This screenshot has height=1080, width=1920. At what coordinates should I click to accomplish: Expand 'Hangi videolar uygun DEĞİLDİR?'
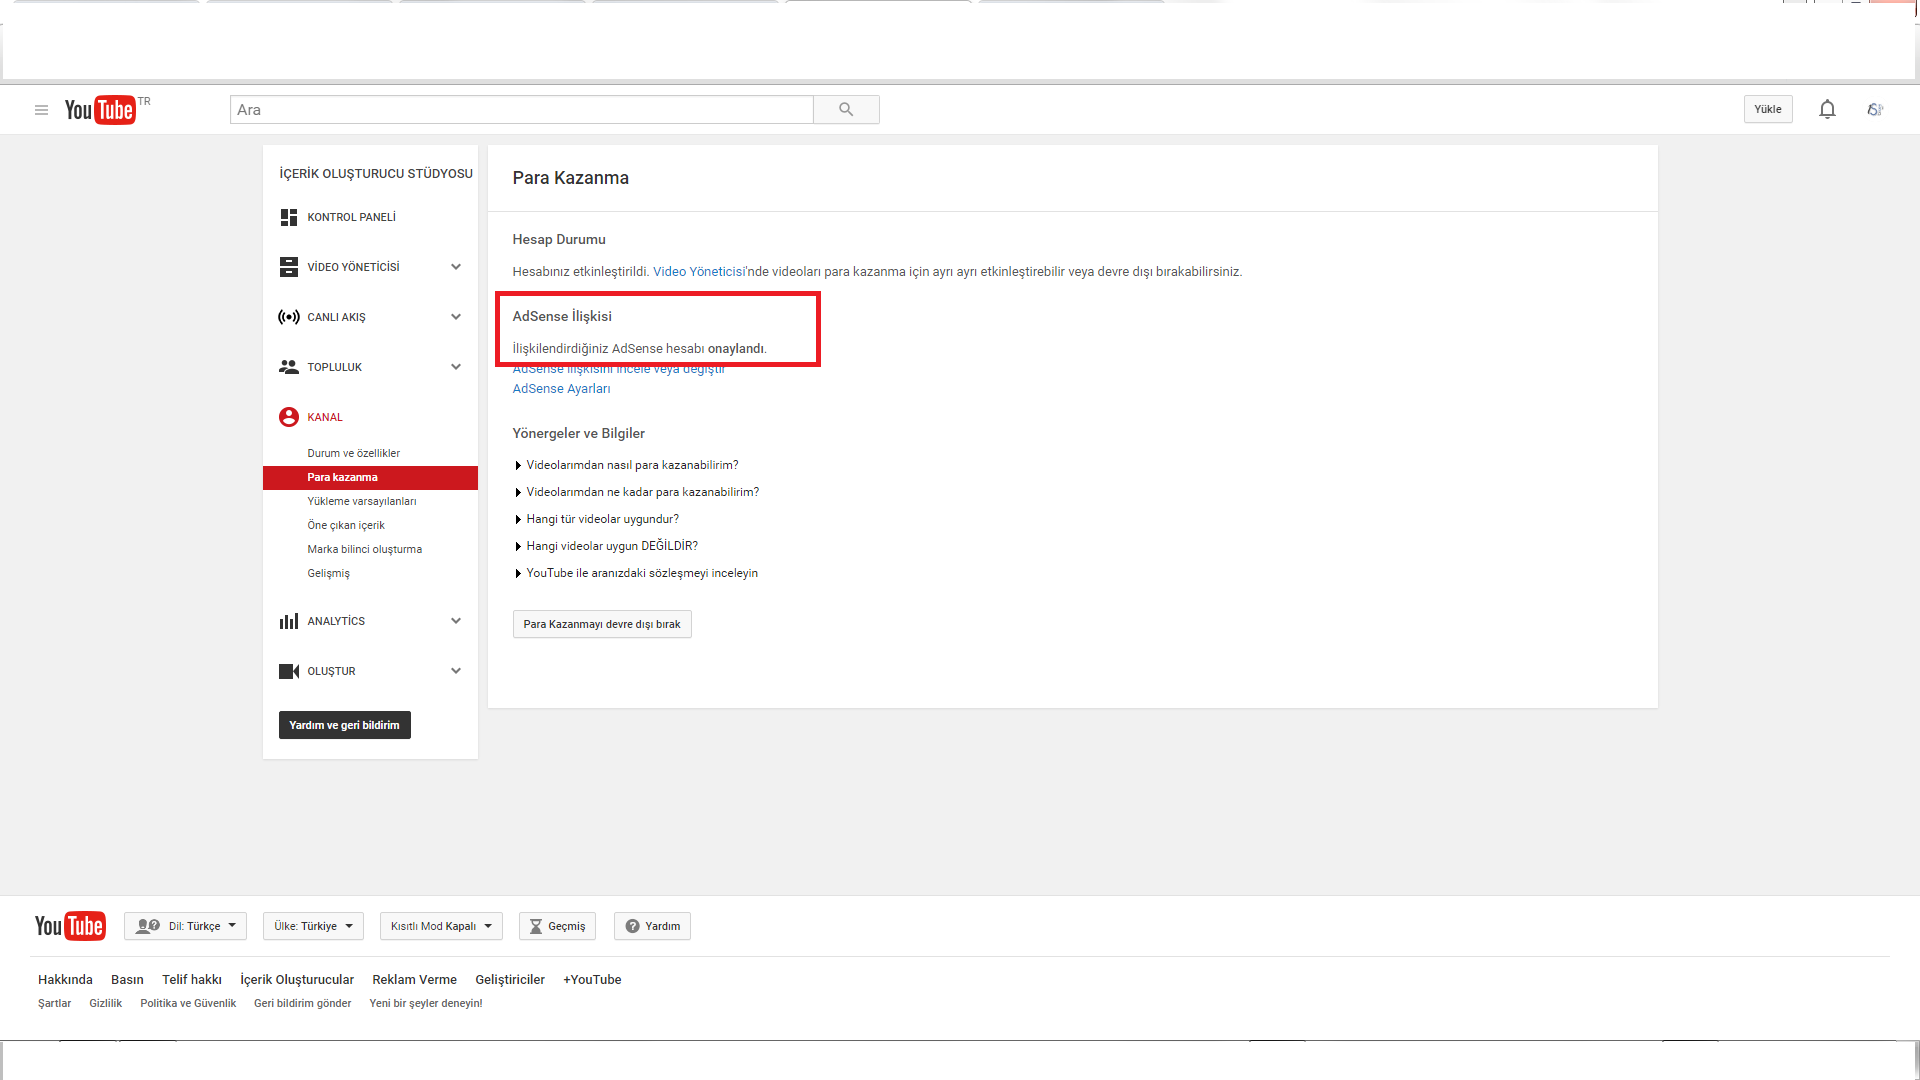(607, 546)
